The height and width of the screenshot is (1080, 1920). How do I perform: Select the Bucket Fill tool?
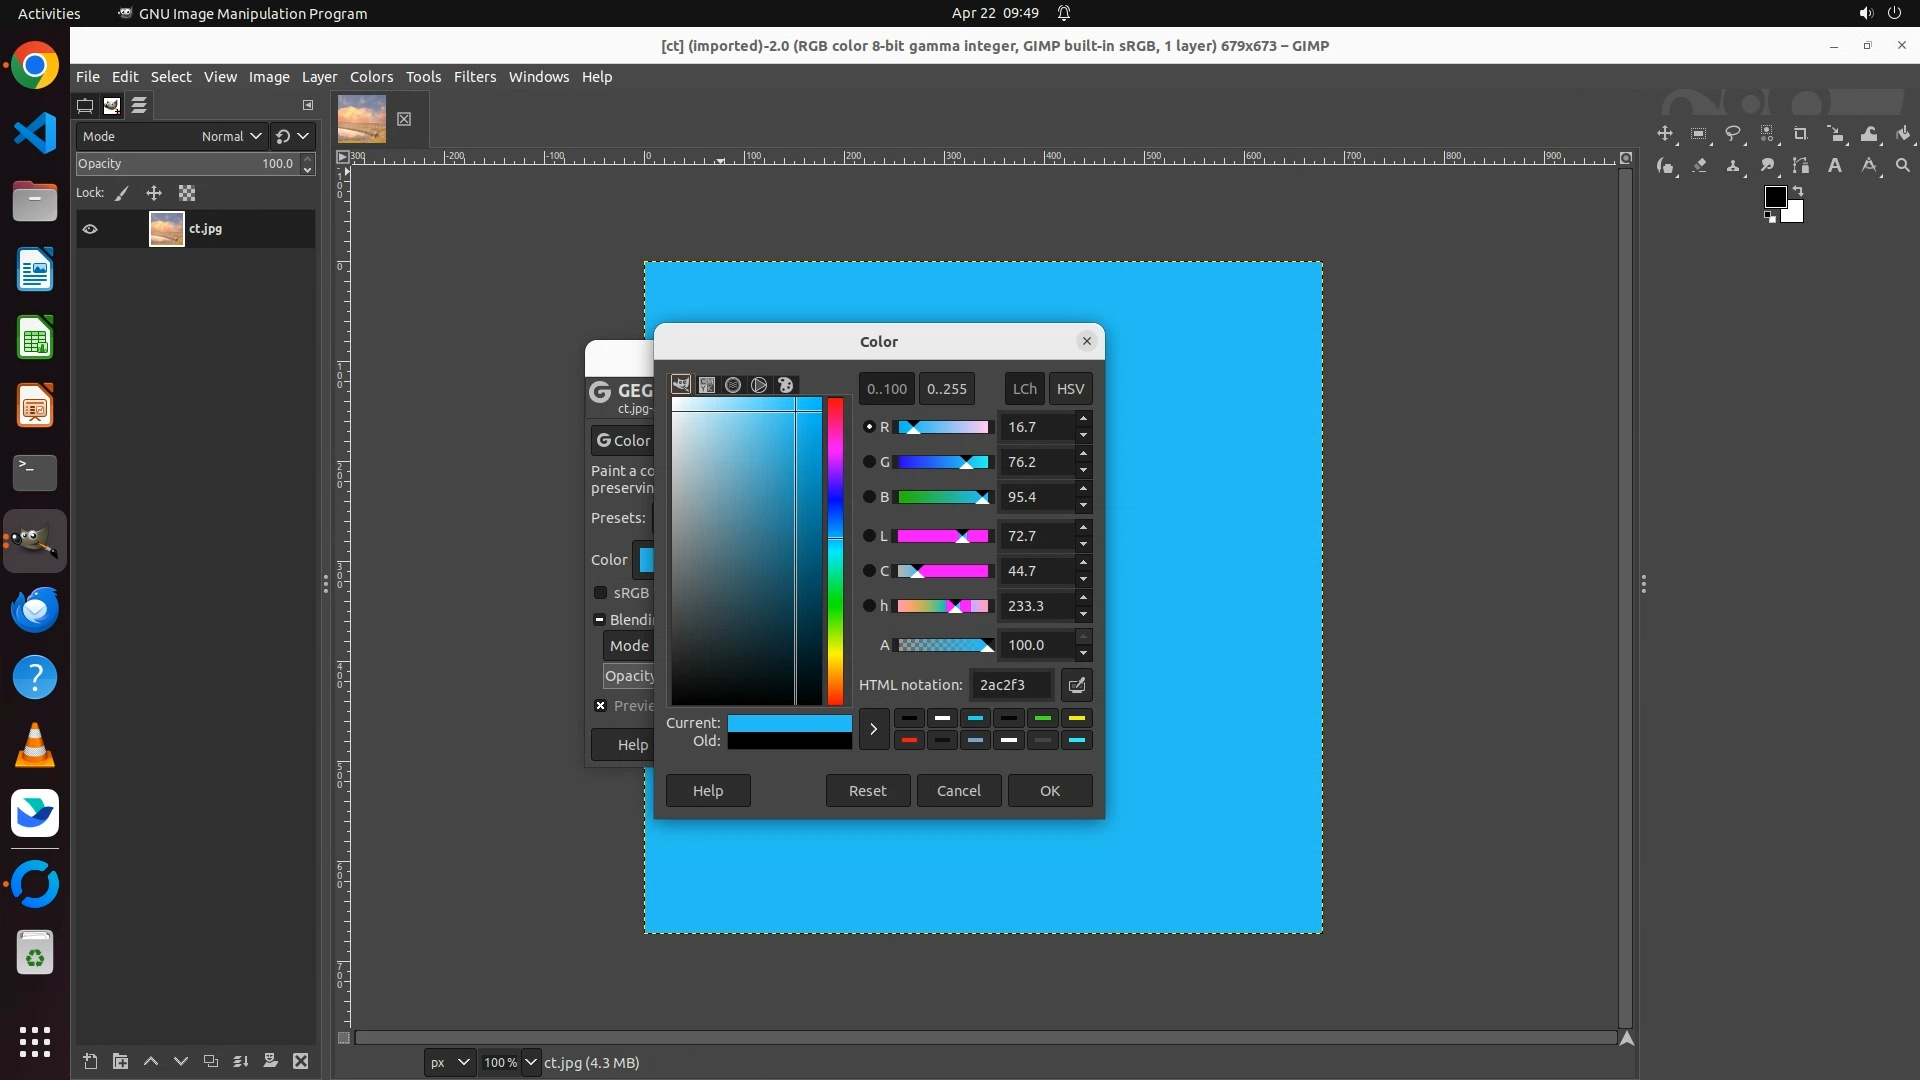1903,134
